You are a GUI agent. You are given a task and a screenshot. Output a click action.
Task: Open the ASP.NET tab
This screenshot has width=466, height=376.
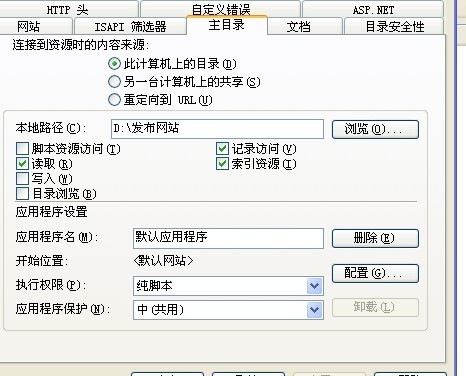(373, 9)
